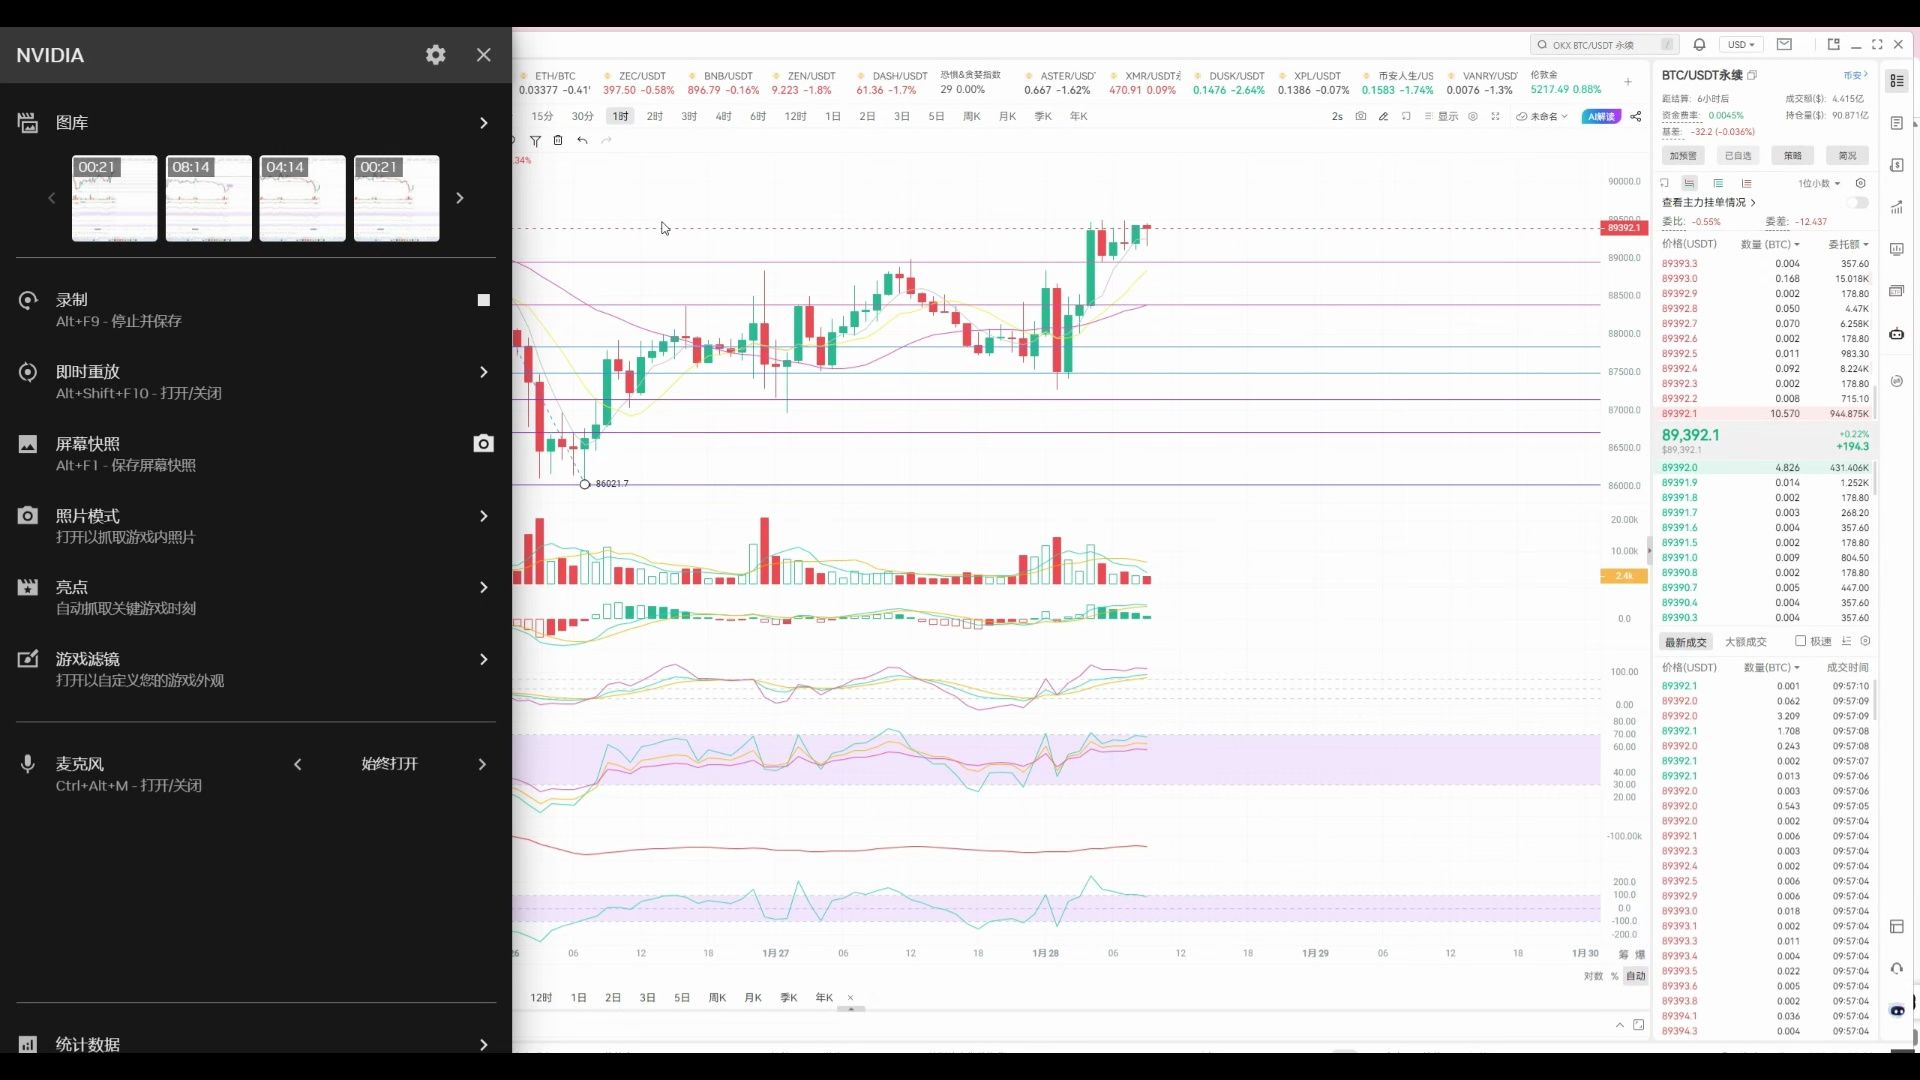Click the share chart icon
This screenshot has height=1080, width=1920.
click(1636, 117)
